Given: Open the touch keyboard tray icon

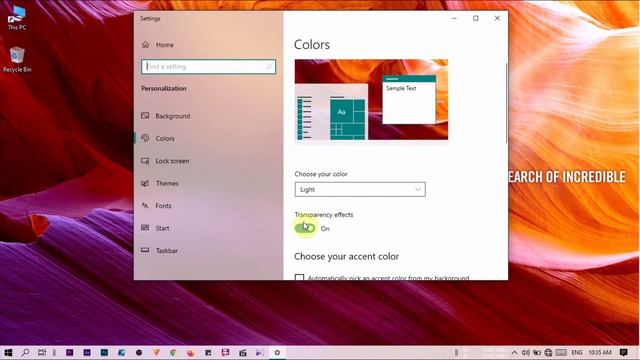Looking at the screenshot, I should [561, 352].
